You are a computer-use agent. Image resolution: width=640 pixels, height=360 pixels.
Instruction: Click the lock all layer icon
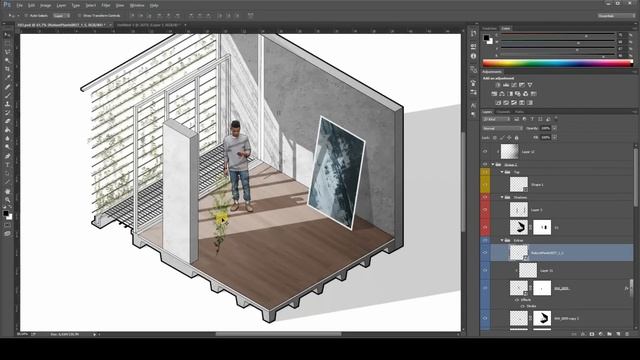[517, 138]
